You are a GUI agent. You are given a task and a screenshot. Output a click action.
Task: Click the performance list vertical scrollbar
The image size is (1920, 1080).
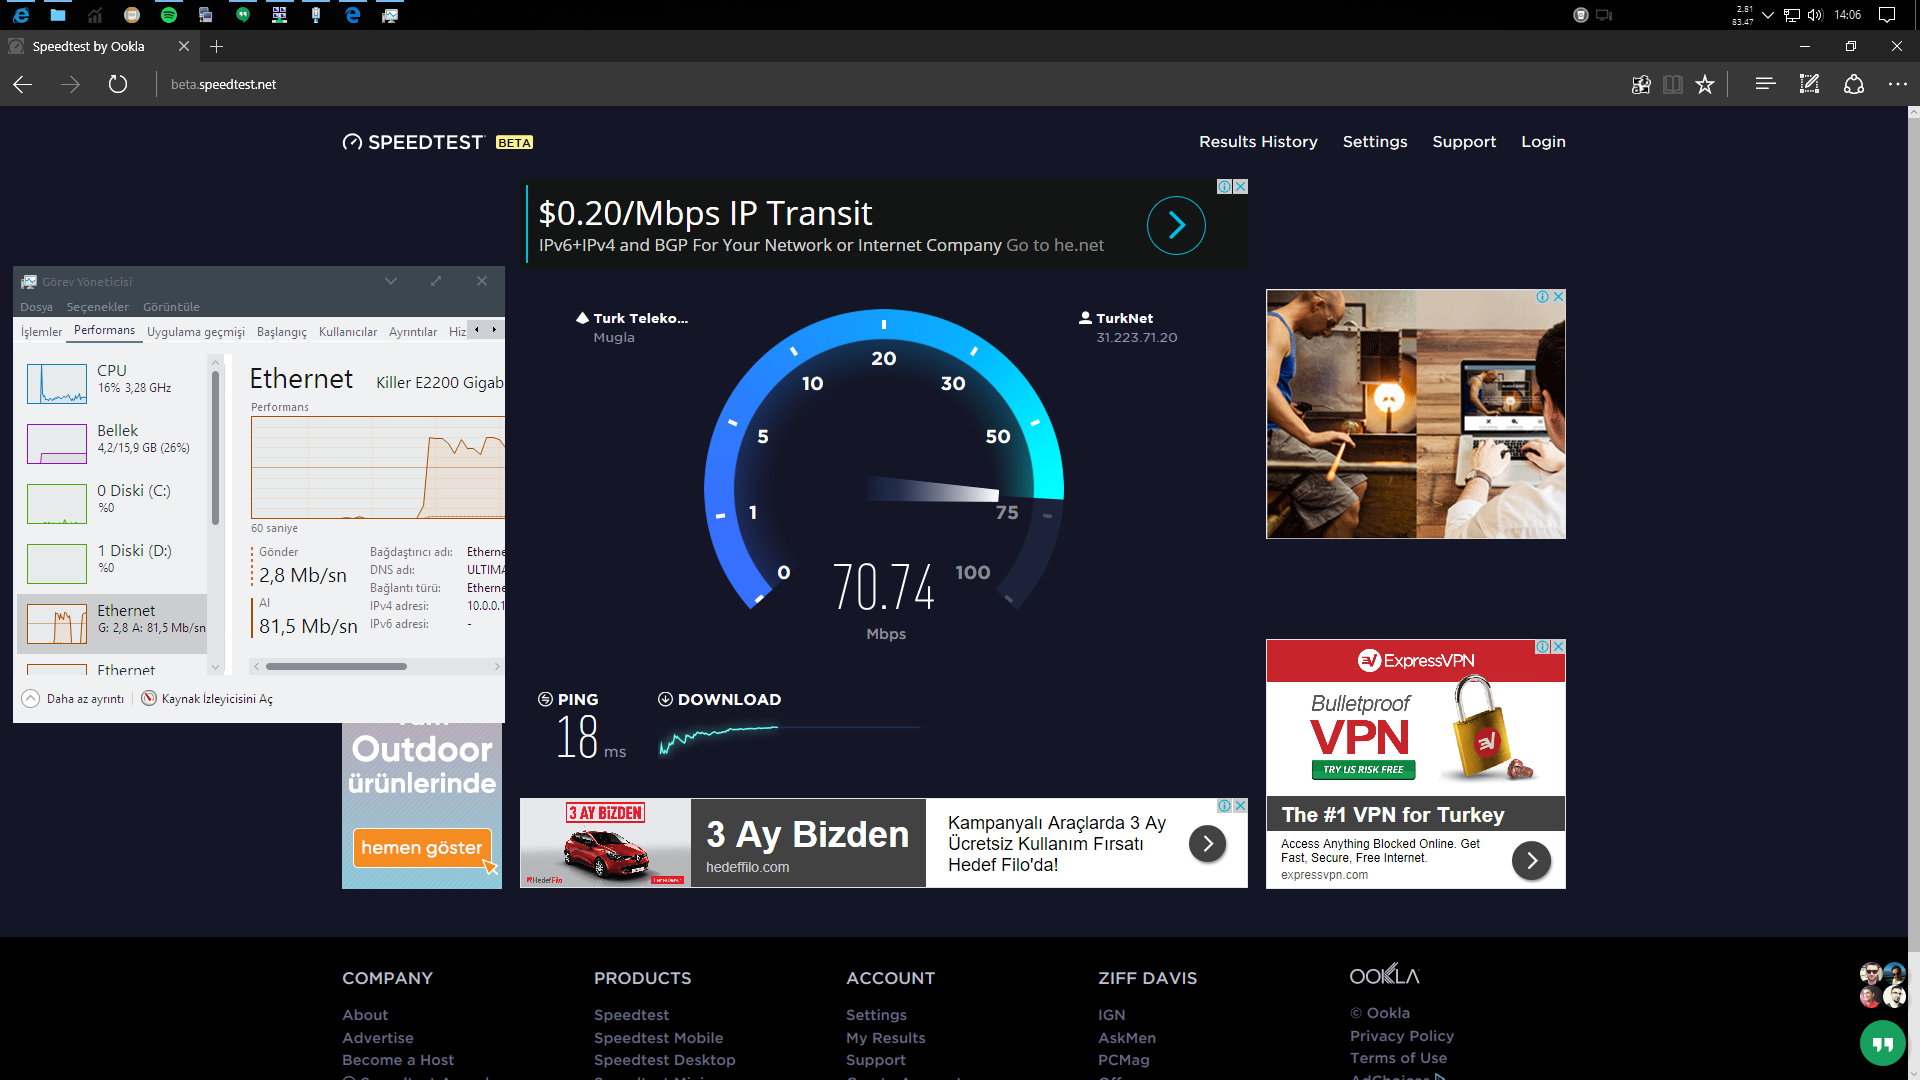pos(215,448)
